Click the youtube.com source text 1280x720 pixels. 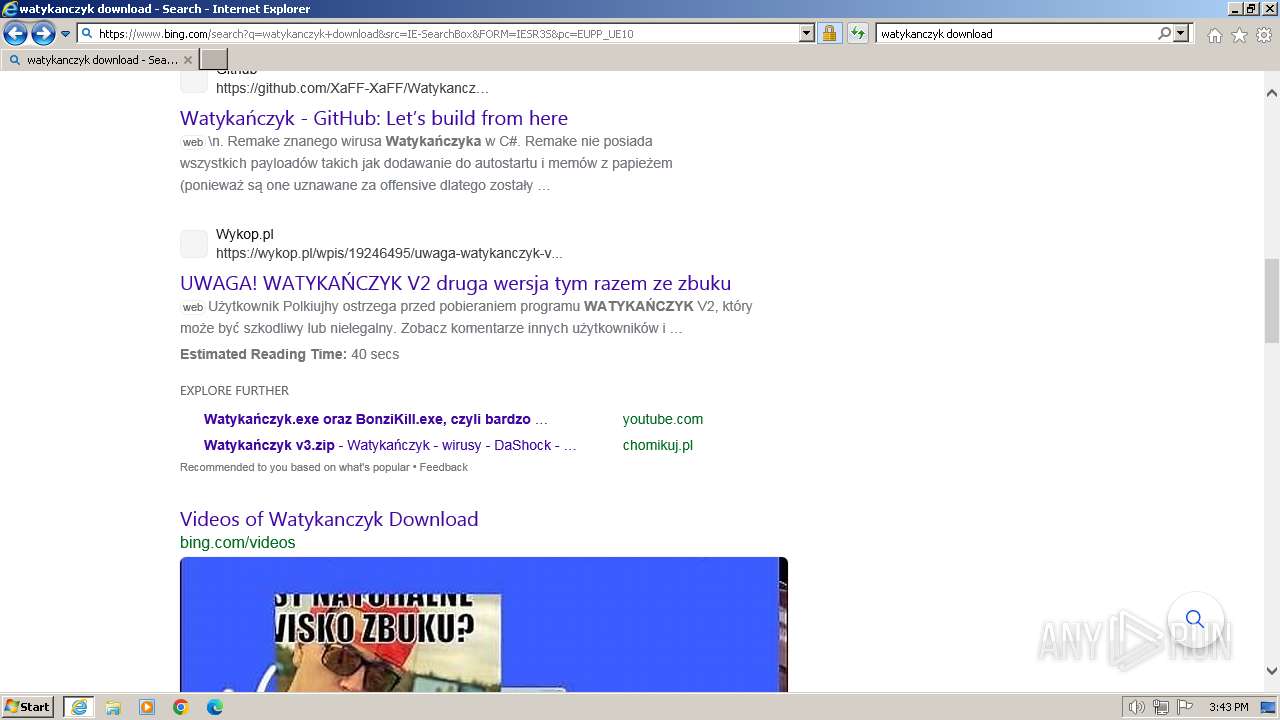(663, 419)
